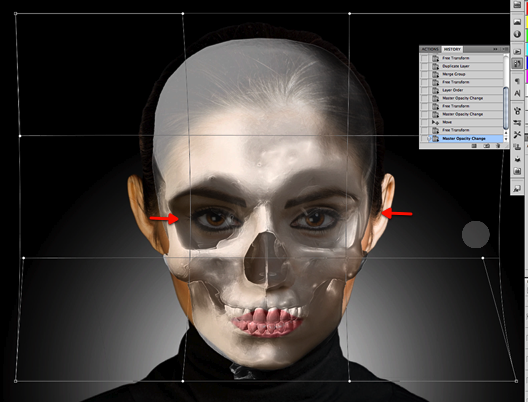Viewport: 528px width, 402px height.
Task: Click the History panel scrollbar thumb
Action: pos(506,108)
